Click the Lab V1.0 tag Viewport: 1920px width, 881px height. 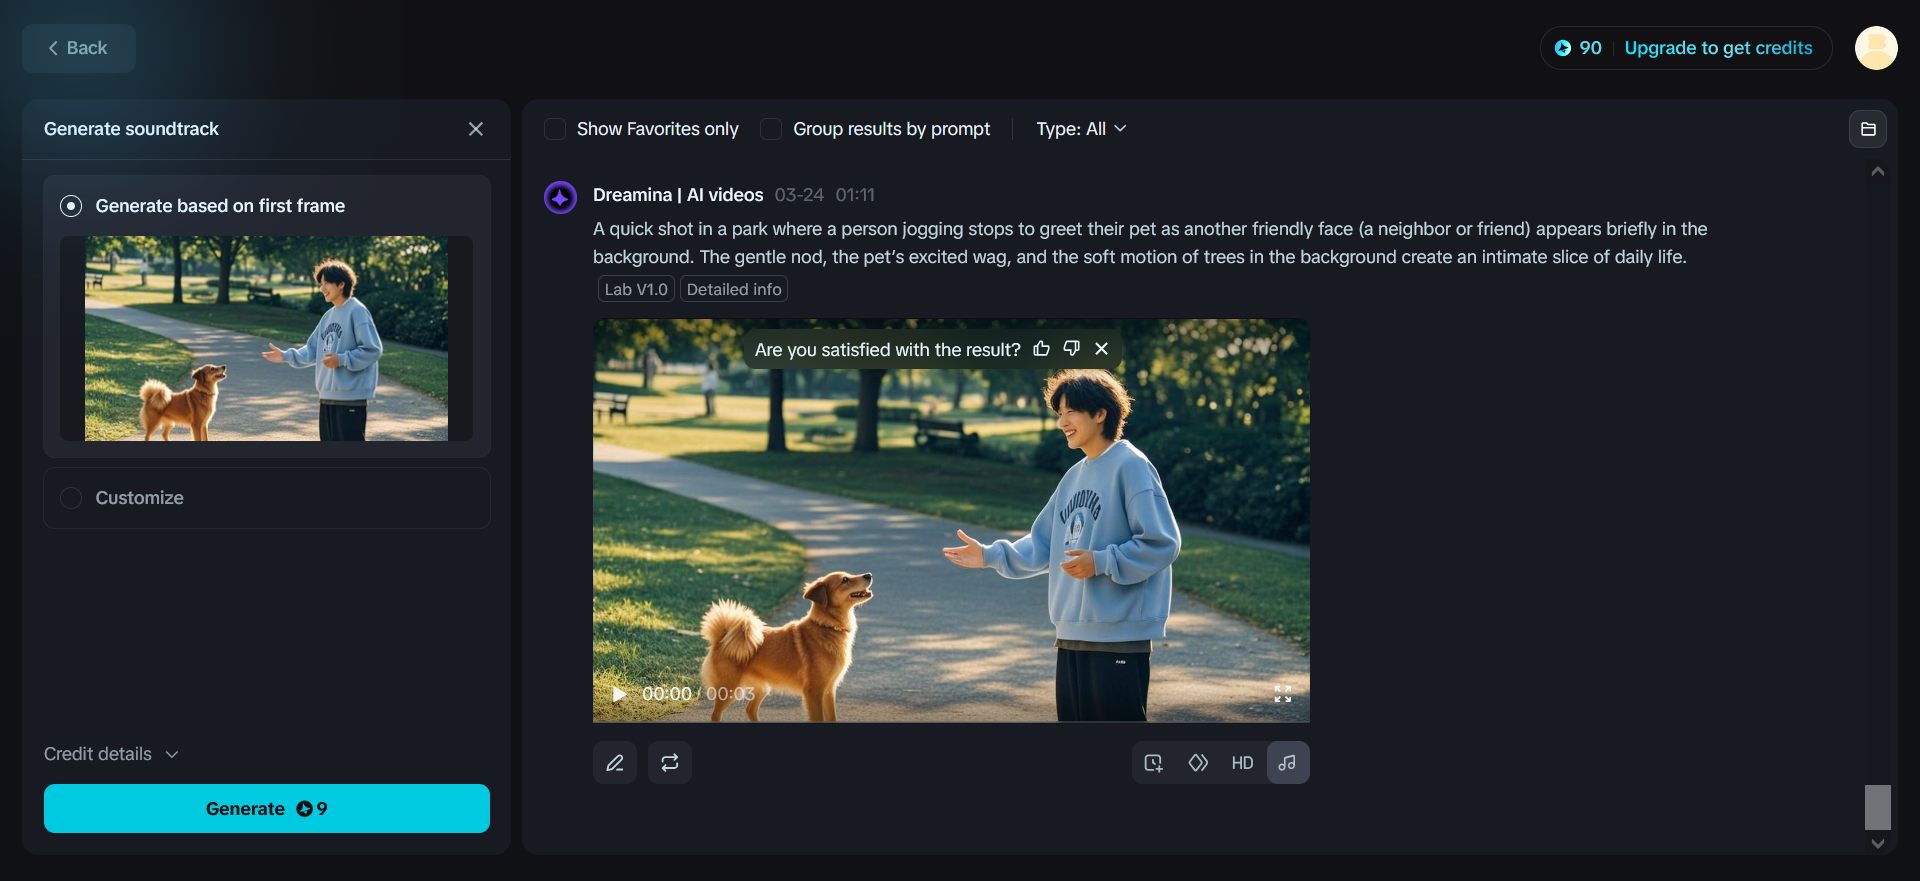pos(636,289)
